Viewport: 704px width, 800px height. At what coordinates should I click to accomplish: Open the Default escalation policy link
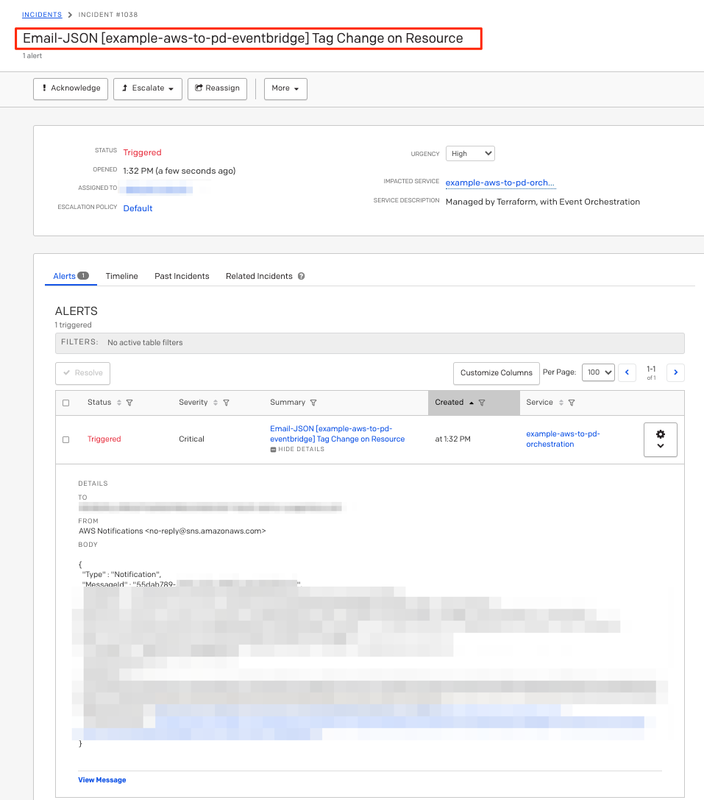point(138,208)
